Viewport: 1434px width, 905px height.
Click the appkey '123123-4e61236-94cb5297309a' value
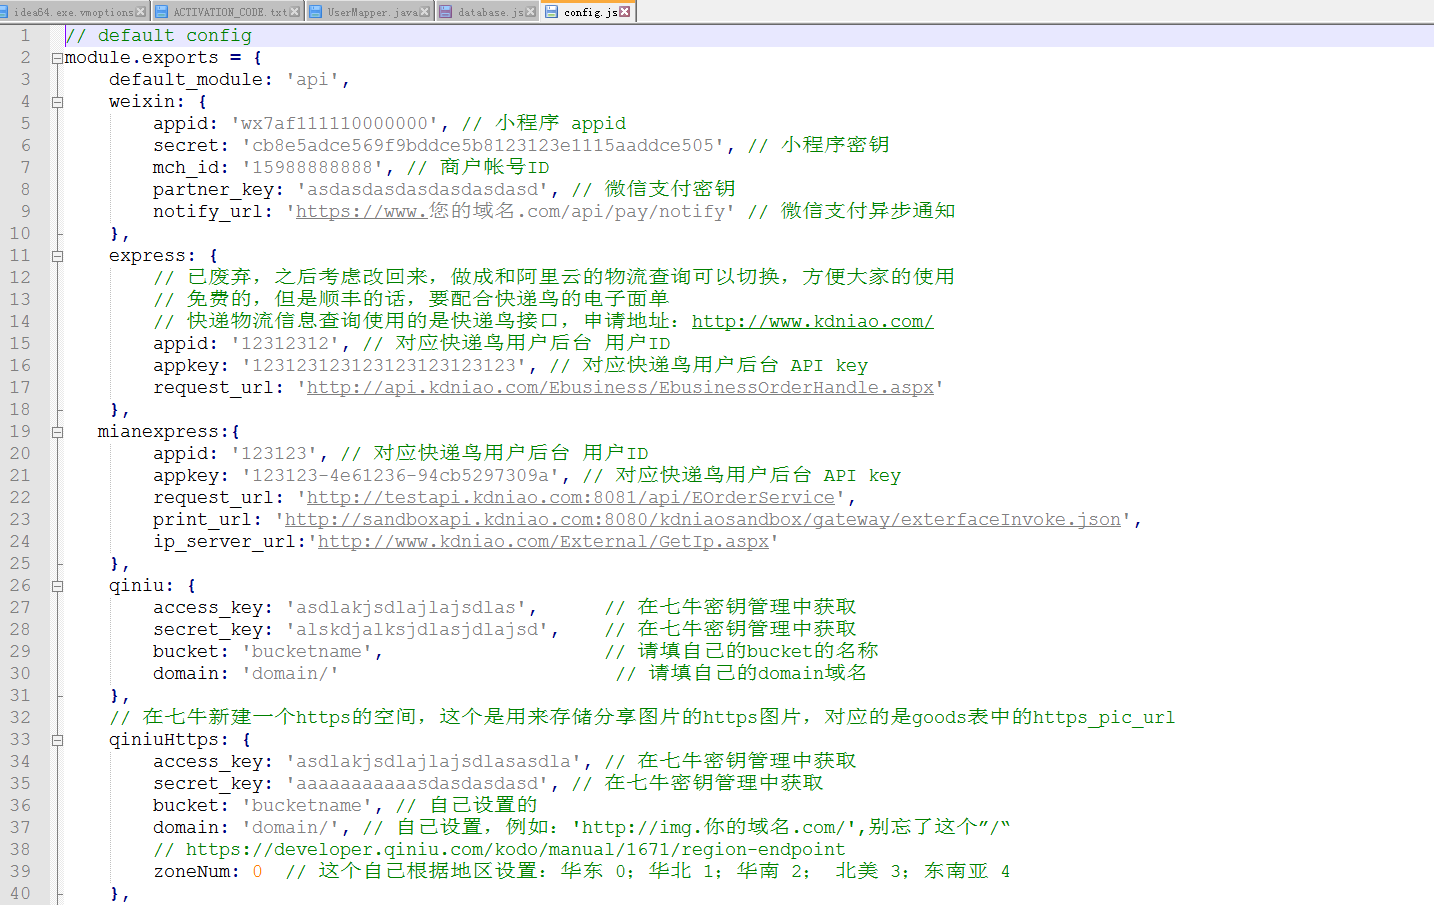click(x=401, y=475)
